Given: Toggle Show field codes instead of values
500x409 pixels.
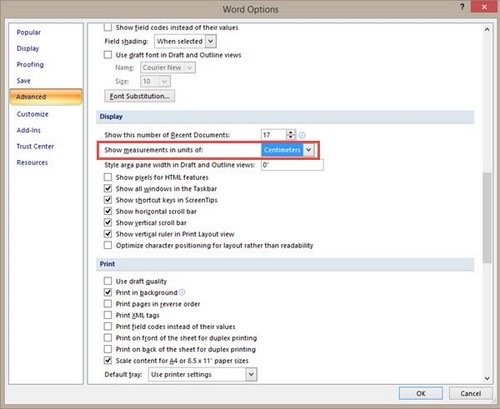Looking at the screenshot, I should click(x=108, y=27).
